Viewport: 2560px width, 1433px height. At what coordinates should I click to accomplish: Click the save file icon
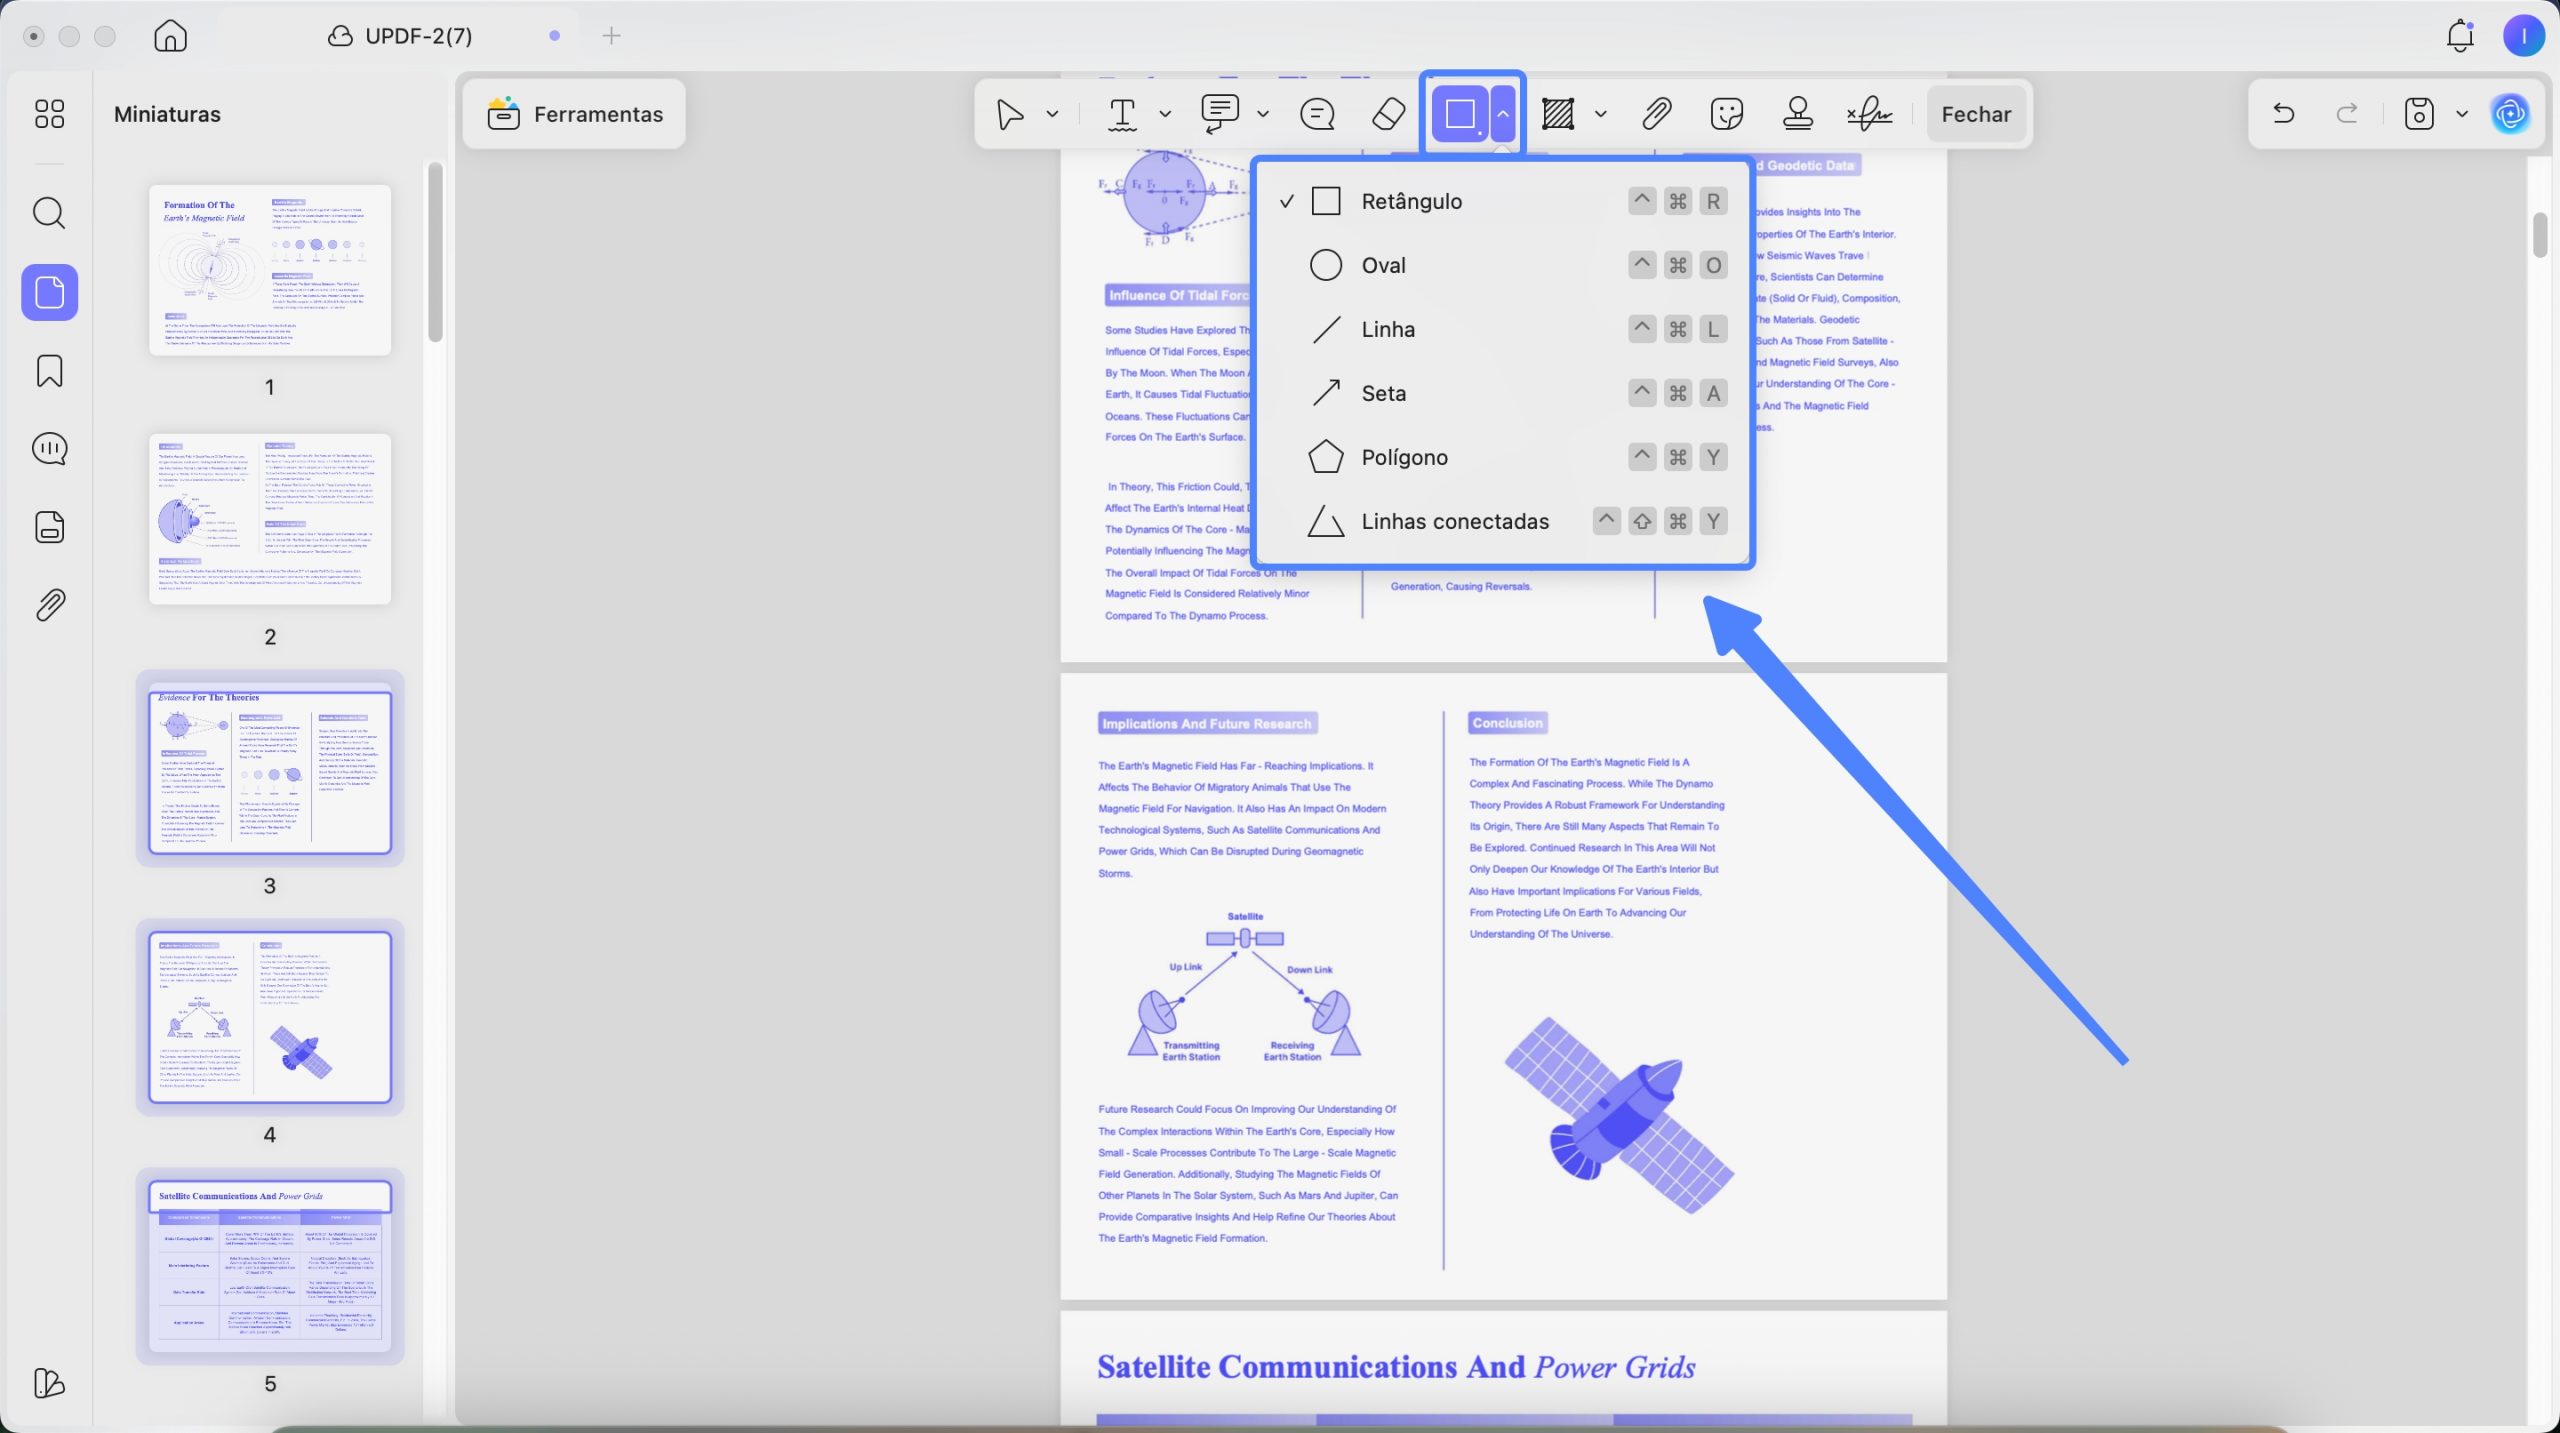pos(2418,113)
